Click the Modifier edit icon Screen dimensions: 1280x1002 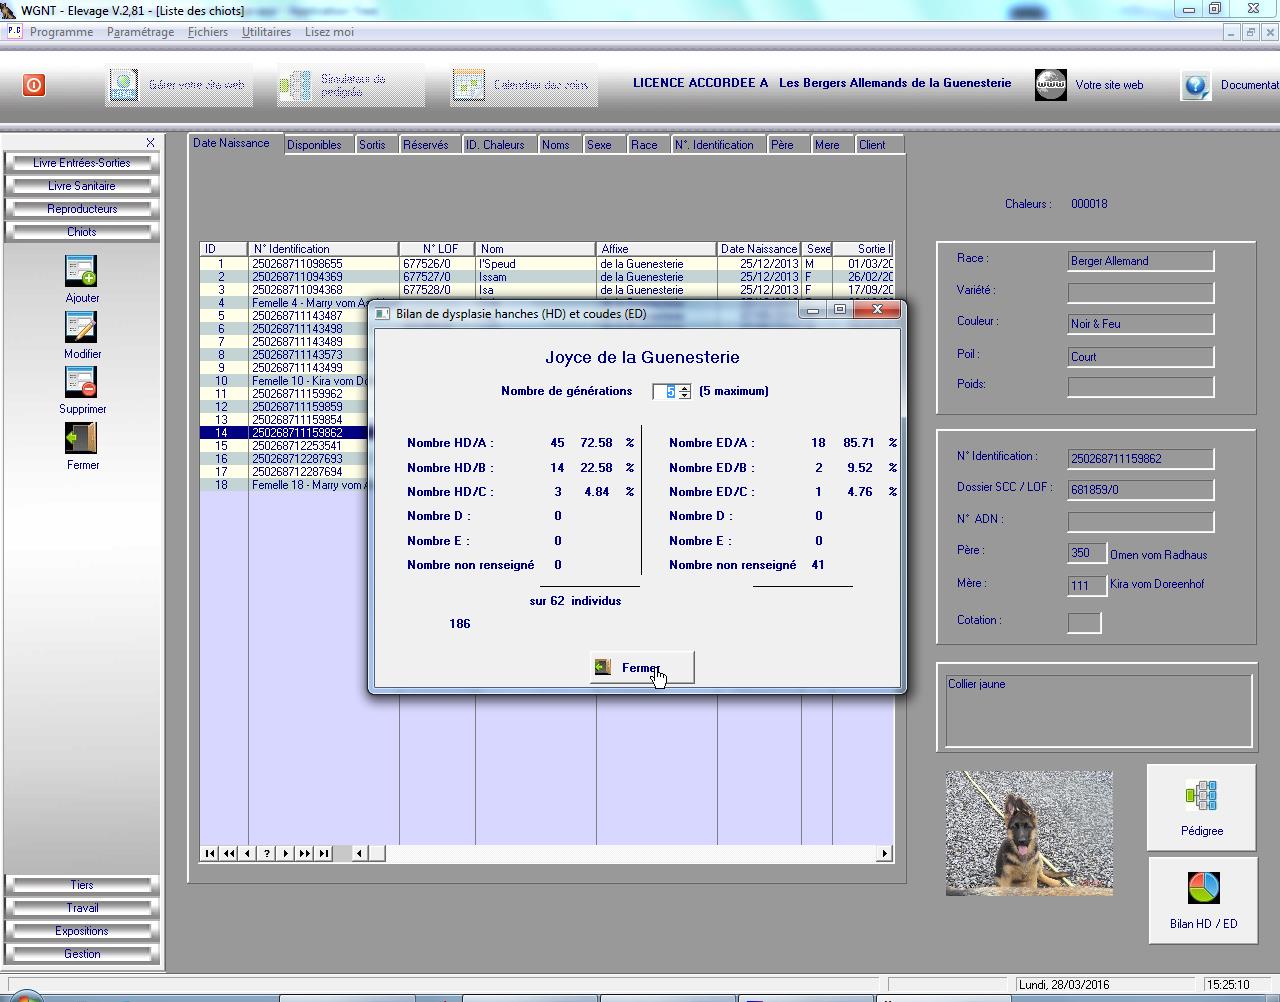point(81,327)
